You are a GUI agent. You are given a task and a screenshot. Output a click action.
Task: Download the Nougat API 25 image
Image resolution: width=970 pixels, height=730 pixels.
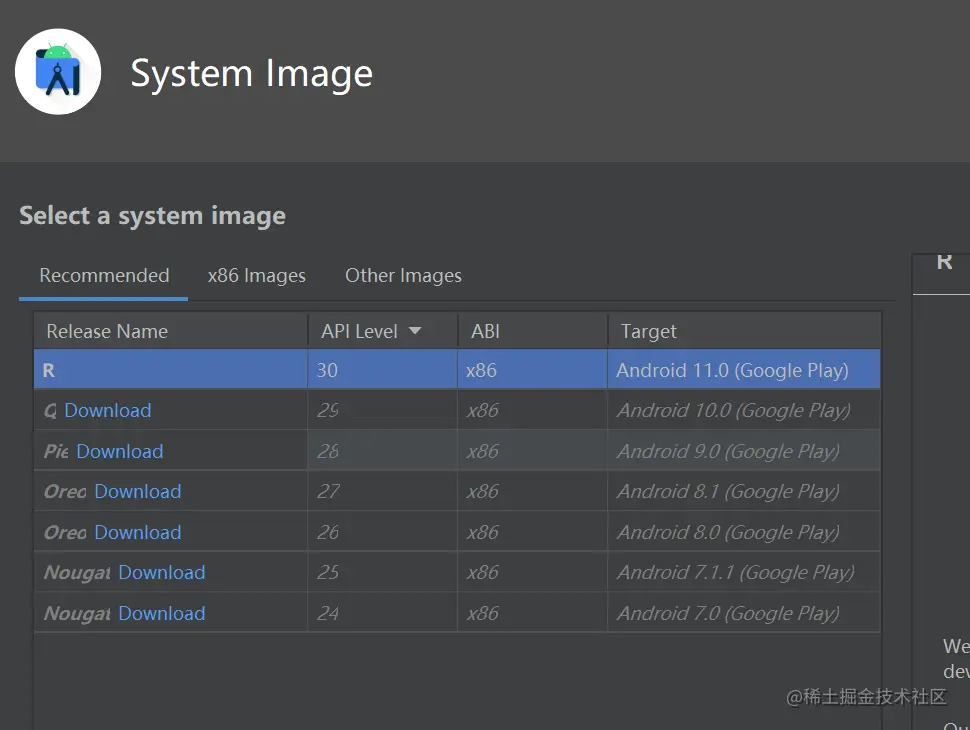point(162,573)
